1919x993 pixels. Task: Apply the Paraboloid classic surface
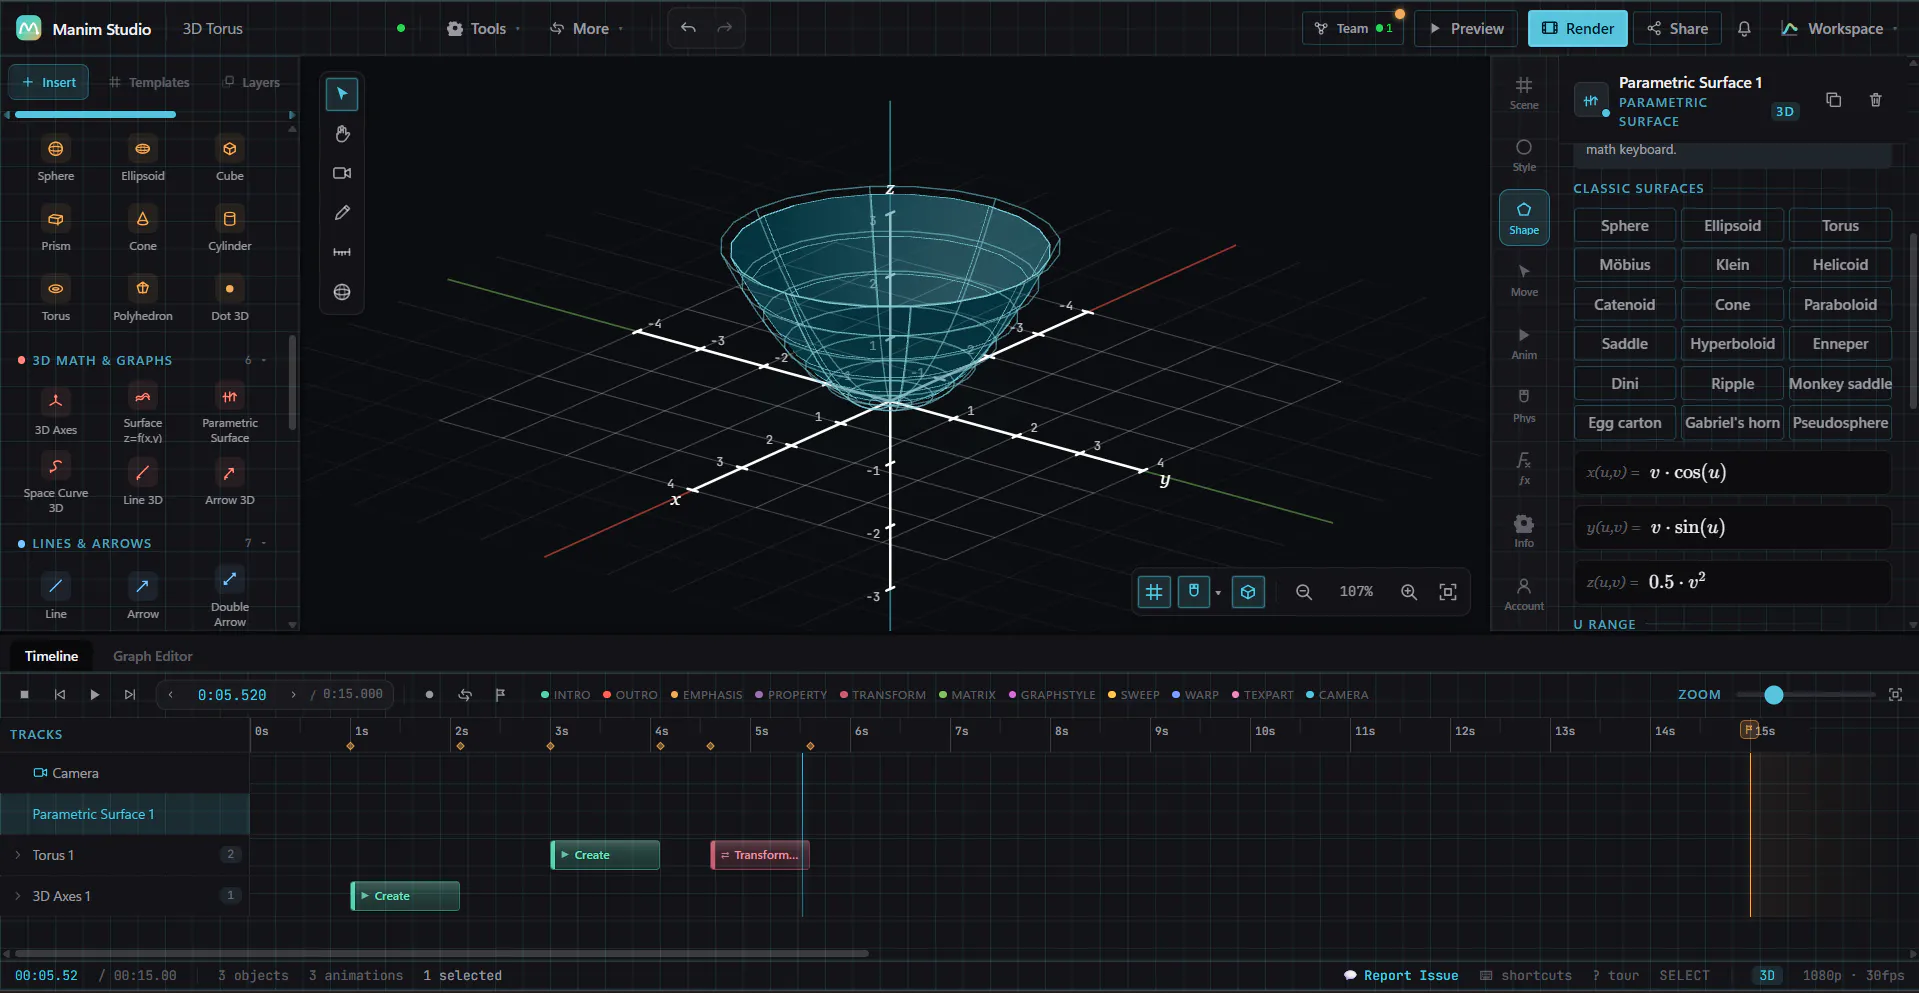point(1840,305)
